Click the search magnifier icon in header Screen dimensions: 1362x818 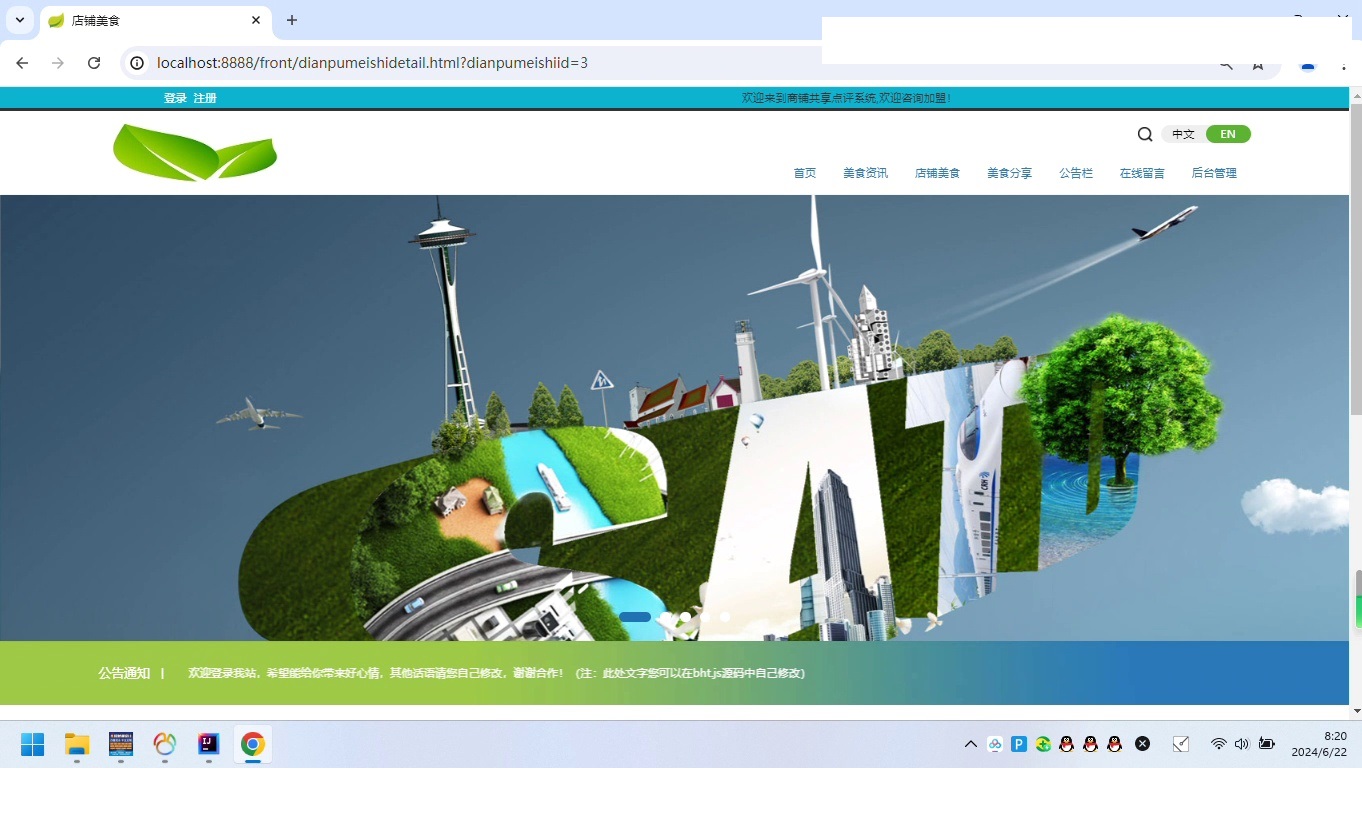tap(1145, 134)
